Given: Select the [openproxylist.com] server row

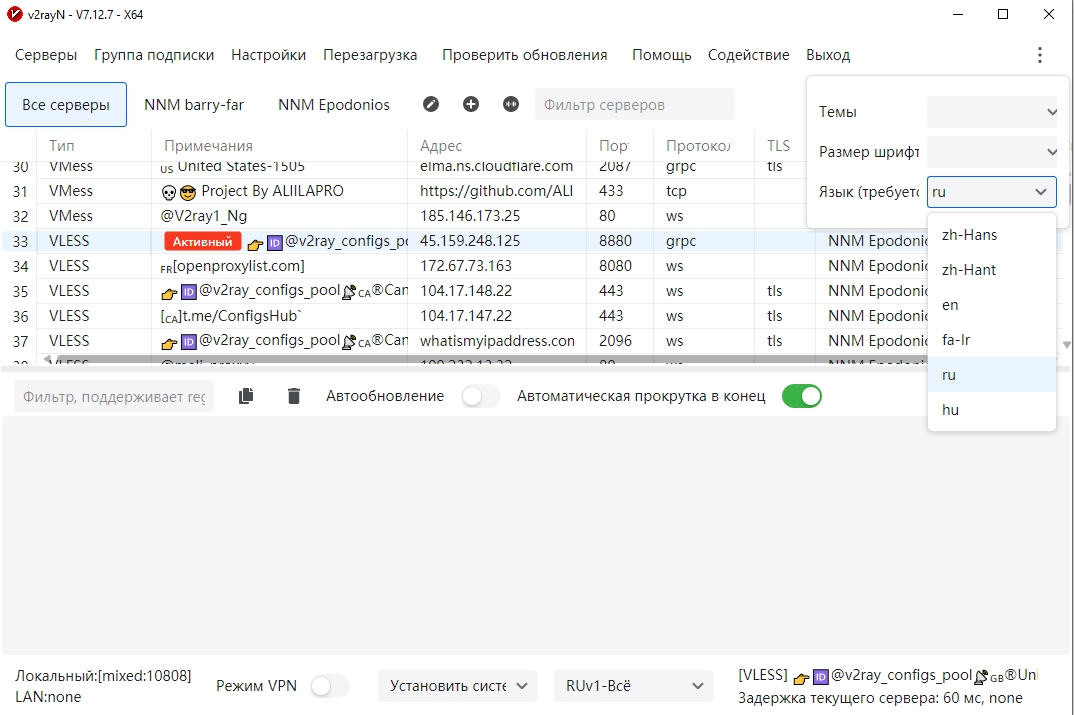Looking at the screenshot, I should 466,266.
